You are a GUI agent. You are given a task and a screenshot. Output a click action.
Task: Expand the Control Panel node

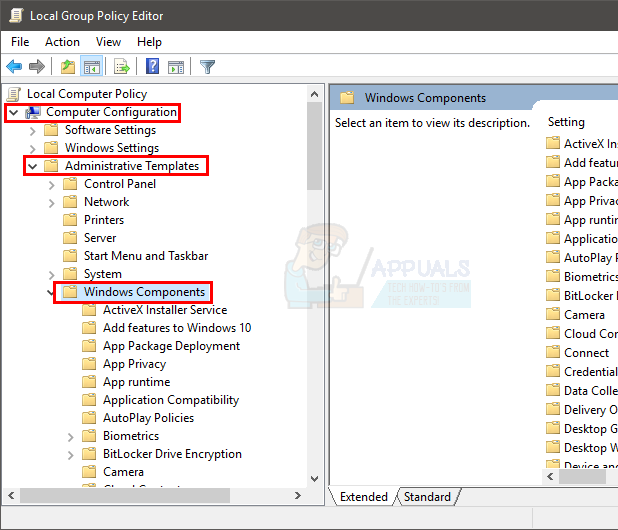click(x=52, y=184)
